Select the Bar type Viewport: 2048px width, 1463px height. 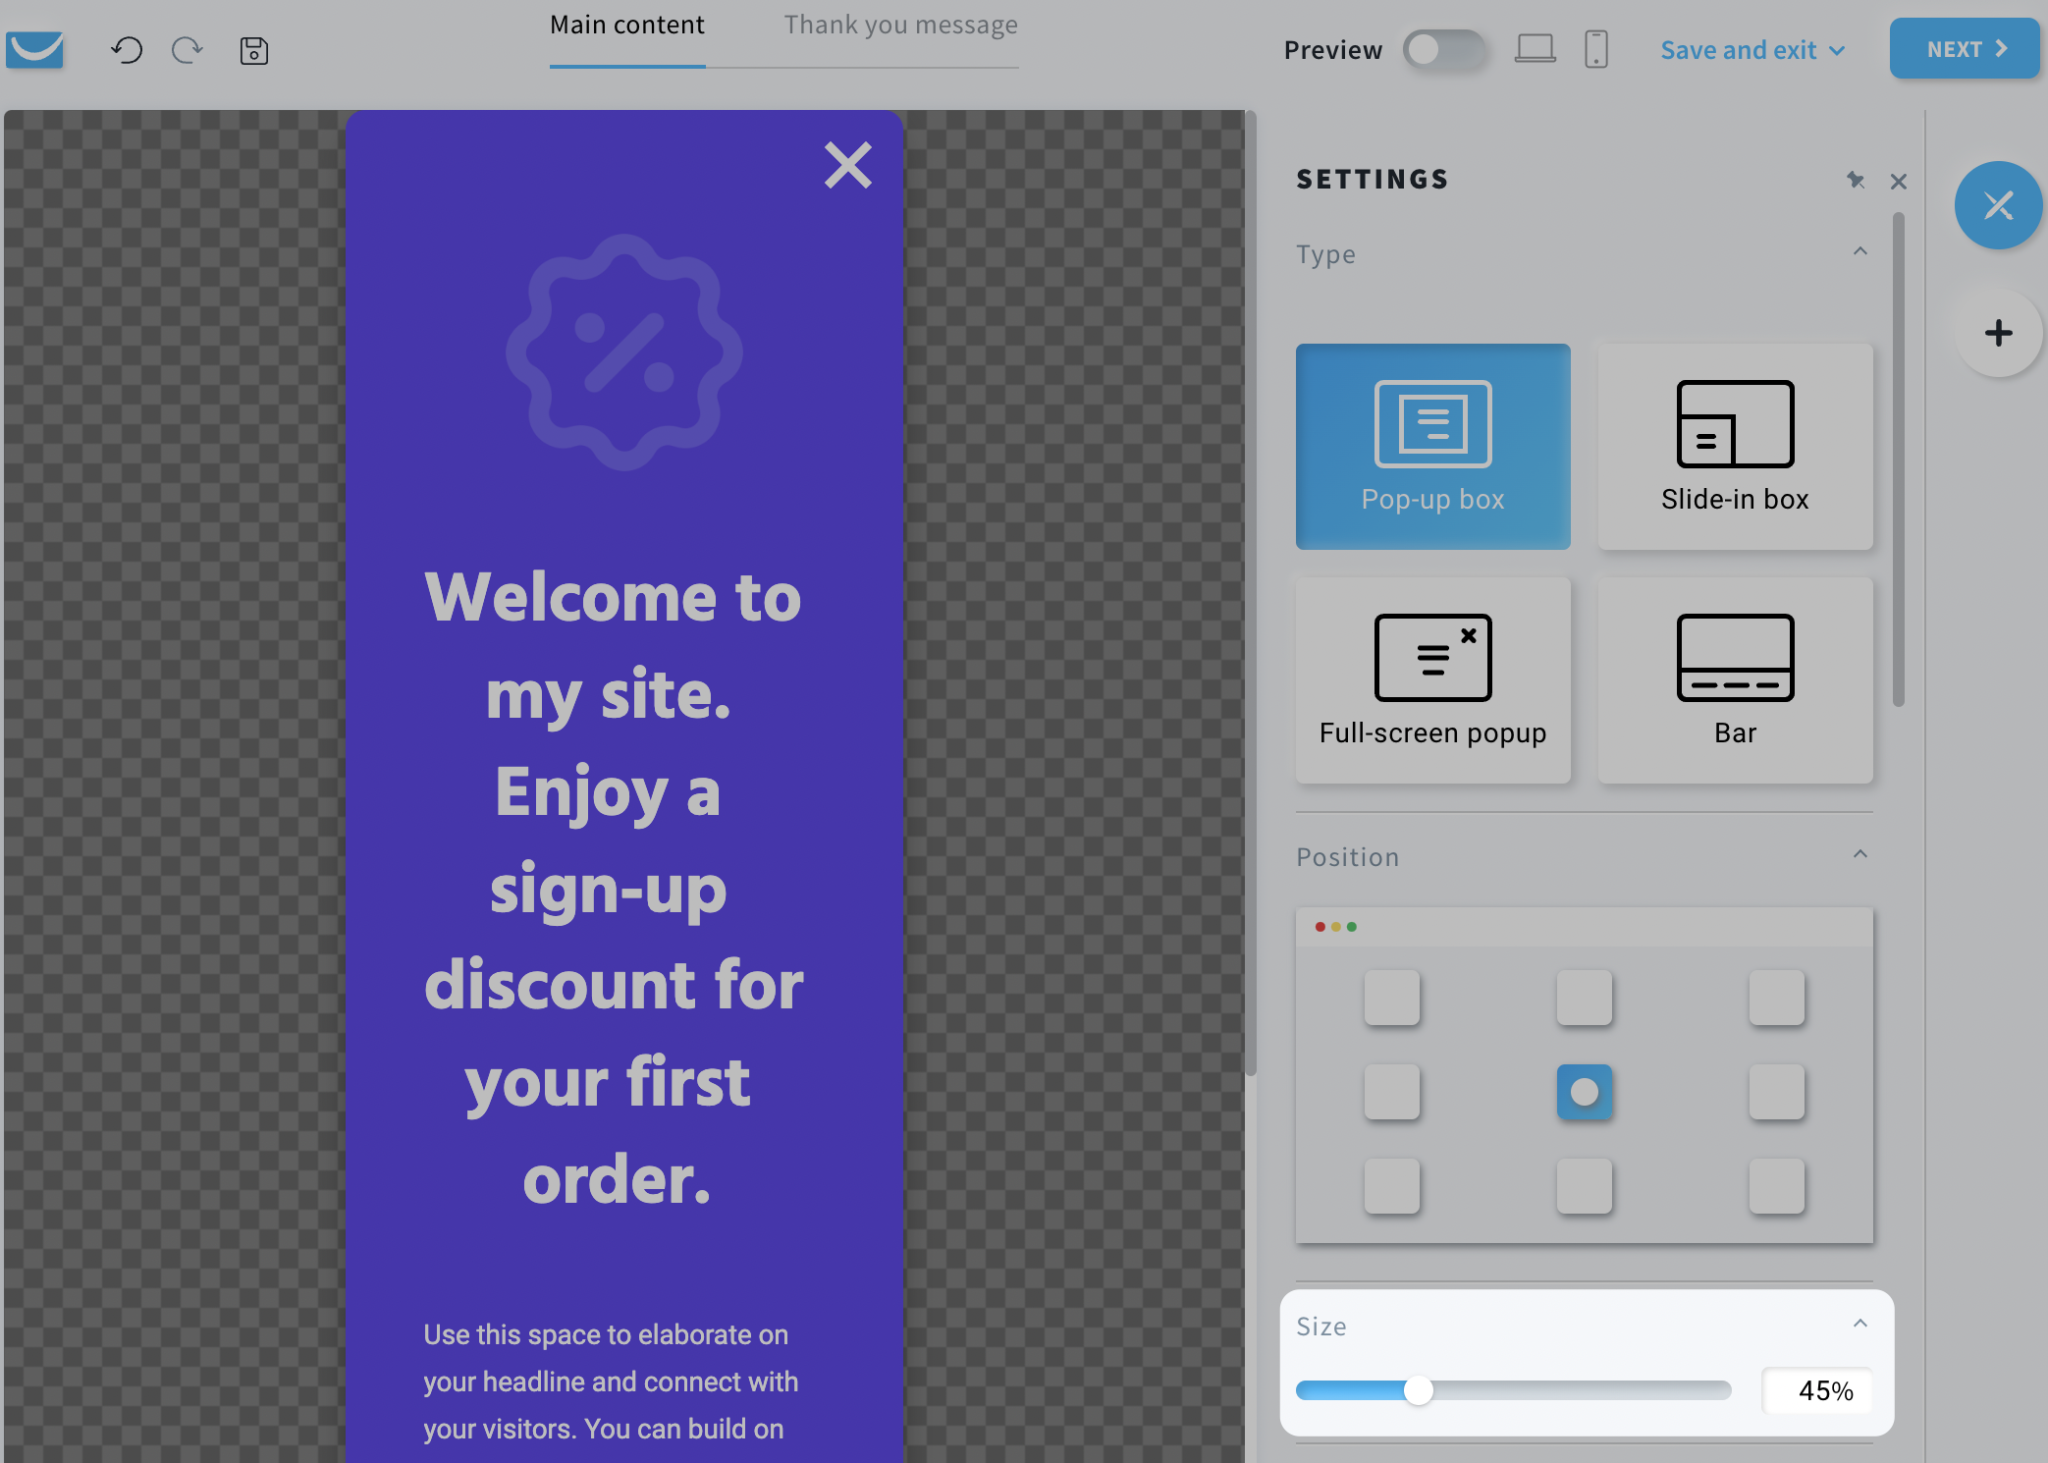pyautogui.click(x=1735, y=679)
